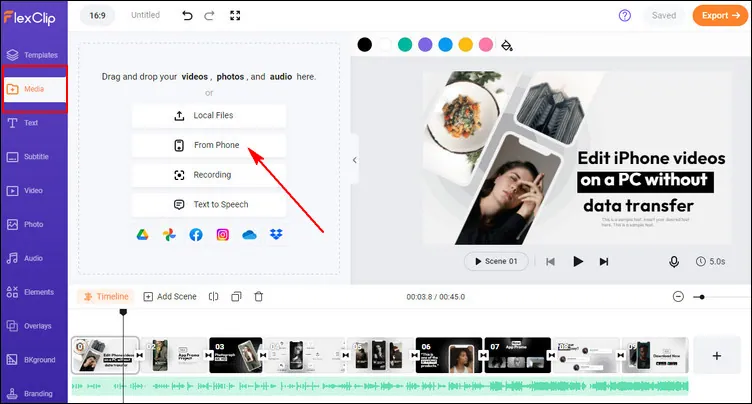The image size is (752, 404).
Task: Import media from OneDrive cloud
Action: (249, 235)
